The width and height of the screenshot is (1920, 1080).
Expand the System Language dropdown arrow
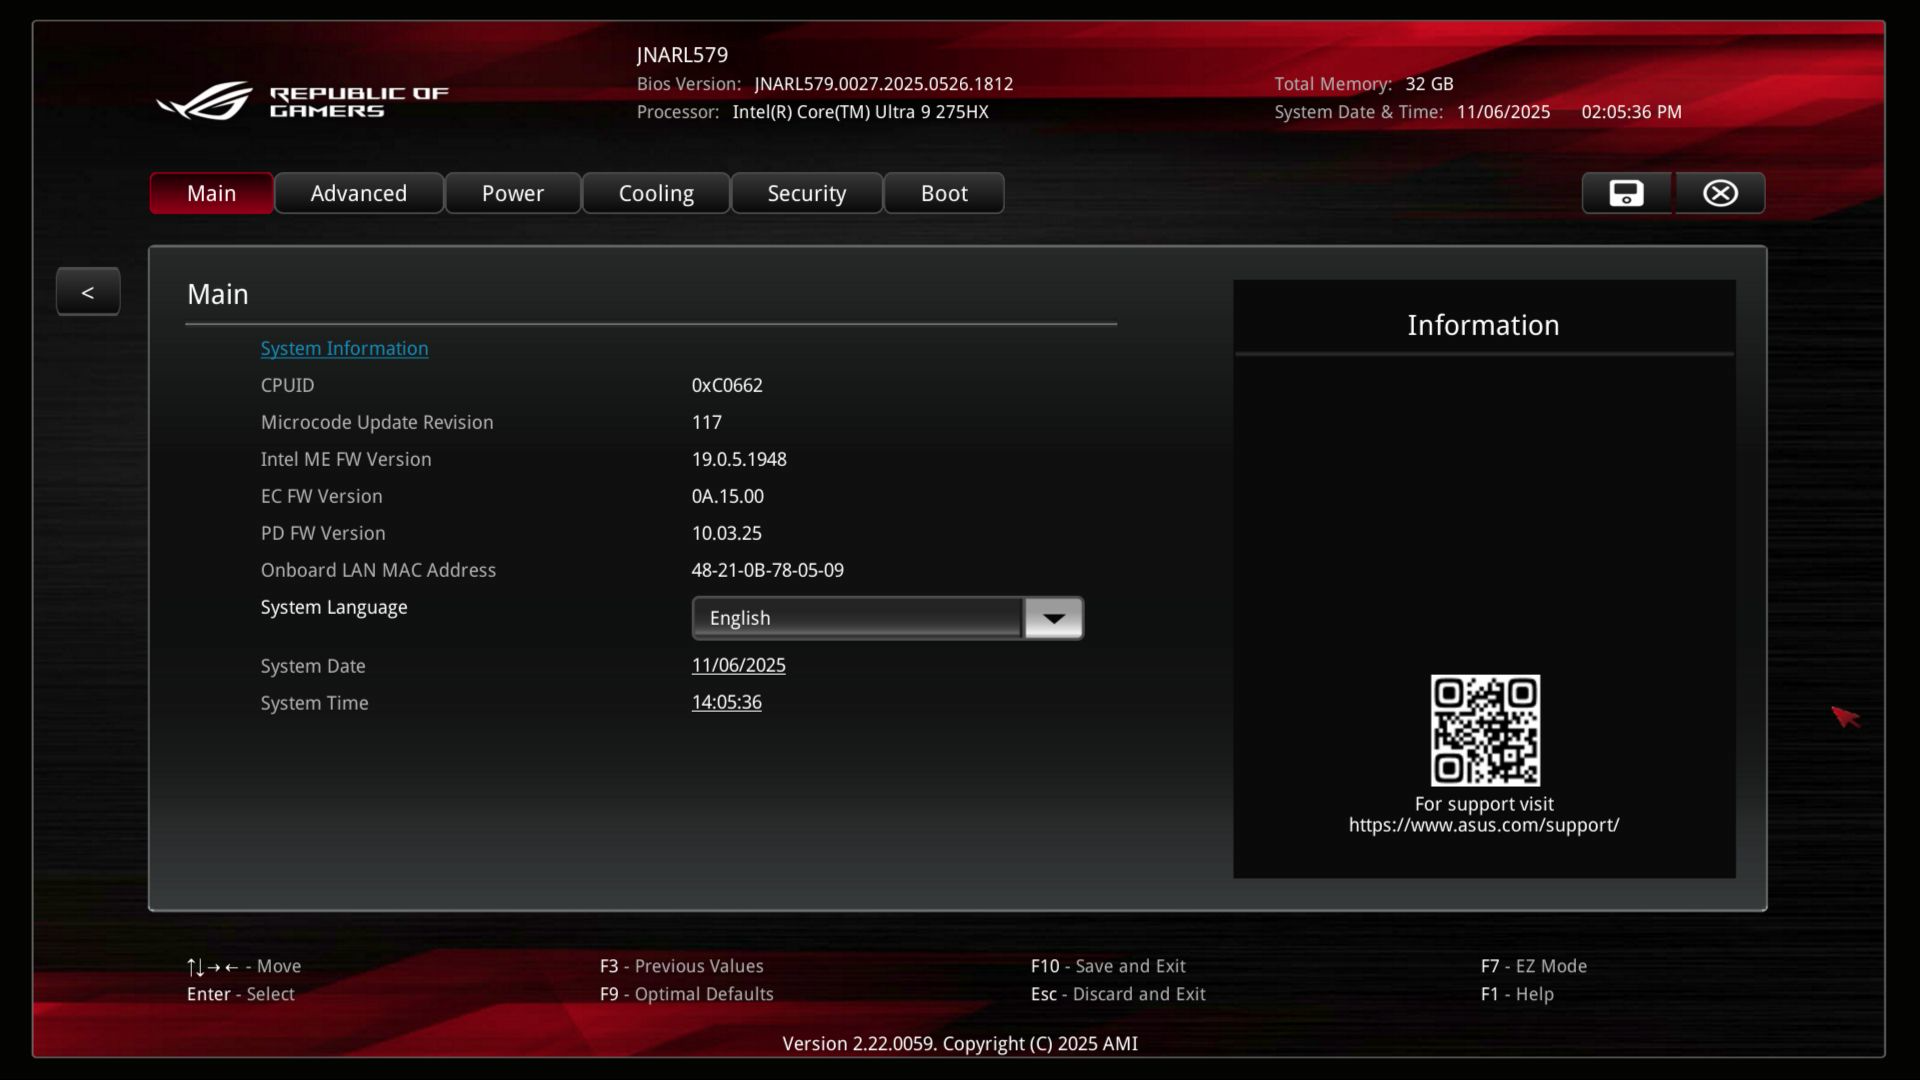coord(1053,618)
